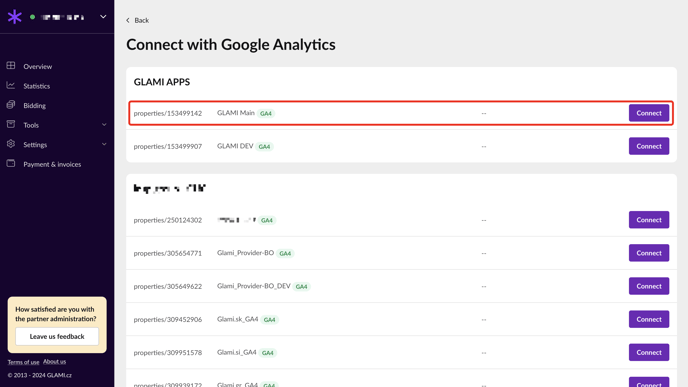Click the Back arrow chevron icon
Image resolution: width=688 pixels, height=387 pixels.
coord(128,20)
